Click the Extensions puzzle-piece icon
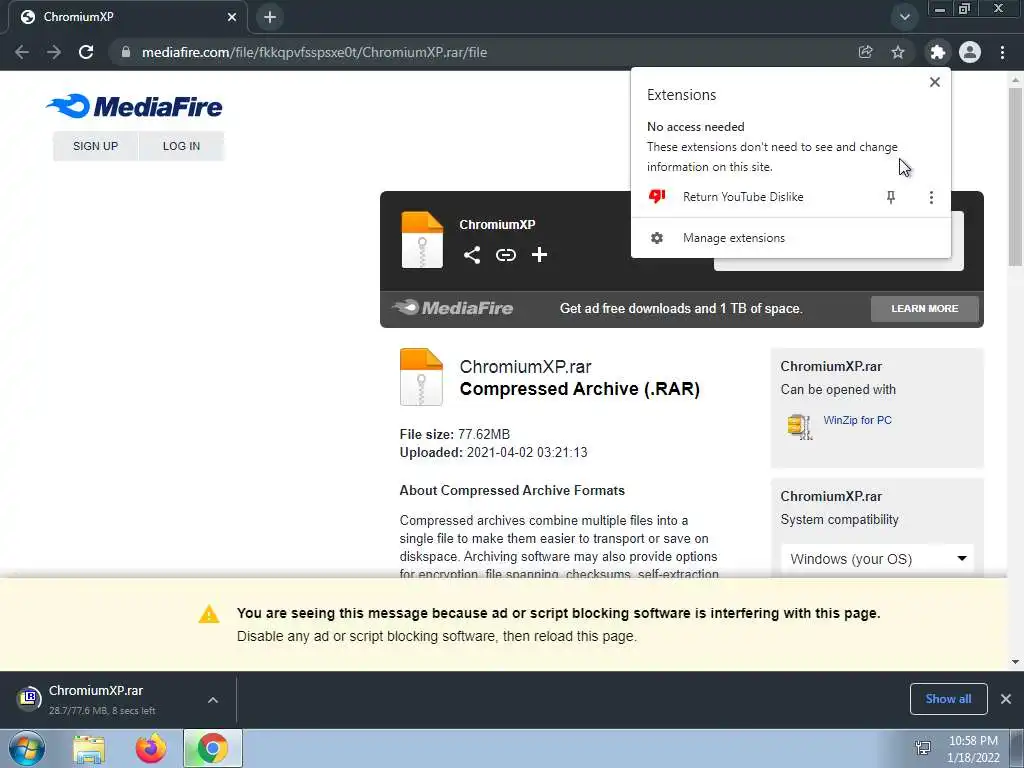This screenshot has height=768, width=1024. pos(938,52)
